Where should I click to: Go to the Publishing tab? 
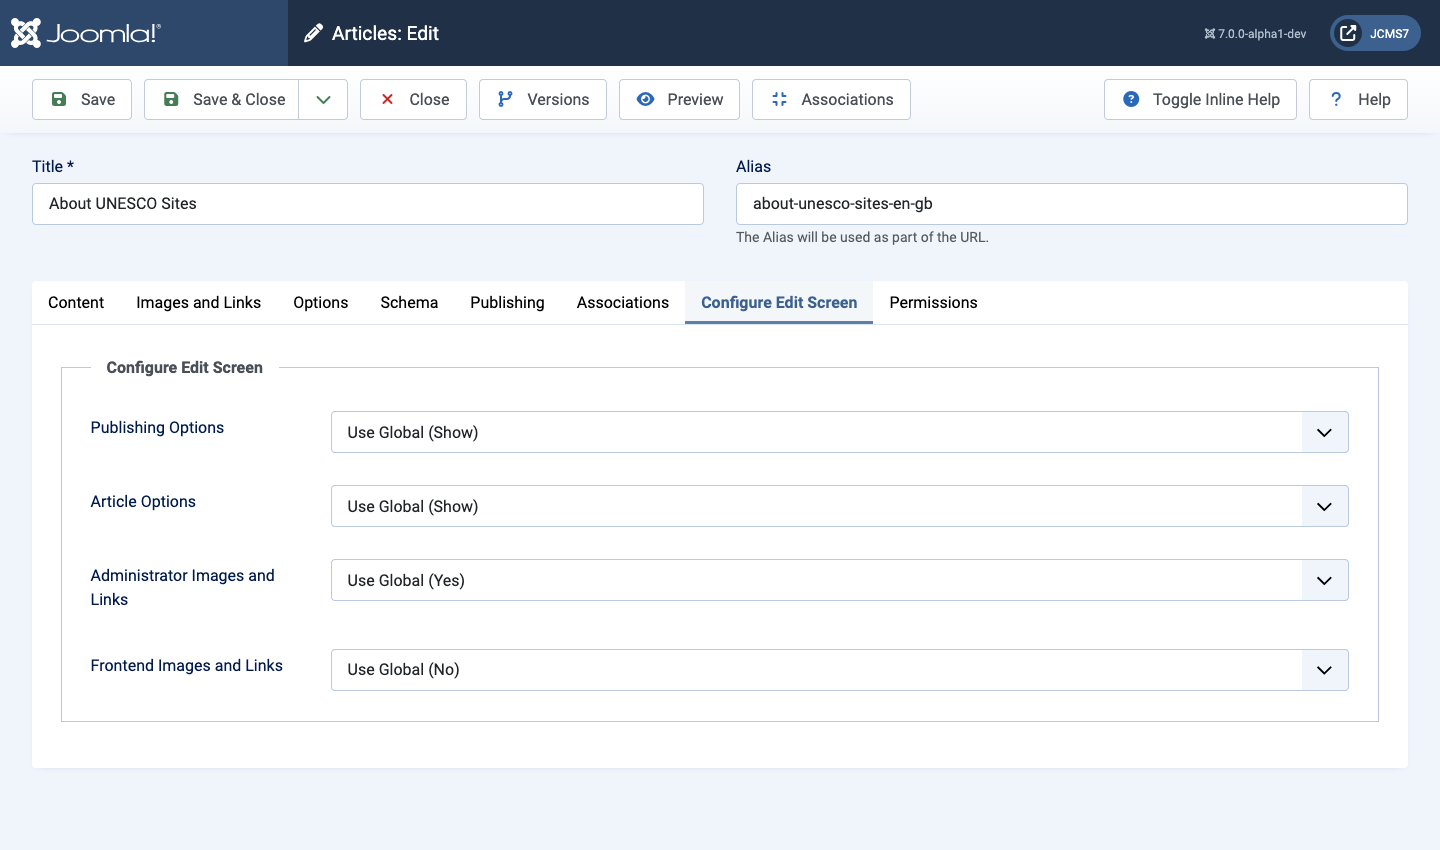[x=507, y=302]
